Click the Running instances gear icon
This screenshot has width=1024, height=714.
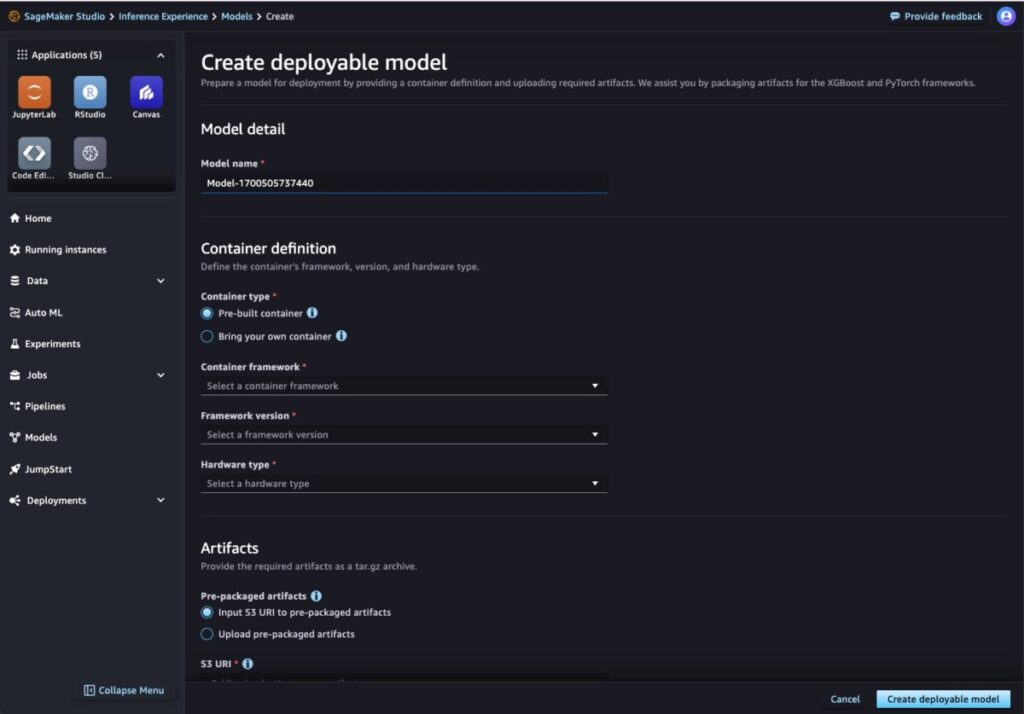(14, 250)
